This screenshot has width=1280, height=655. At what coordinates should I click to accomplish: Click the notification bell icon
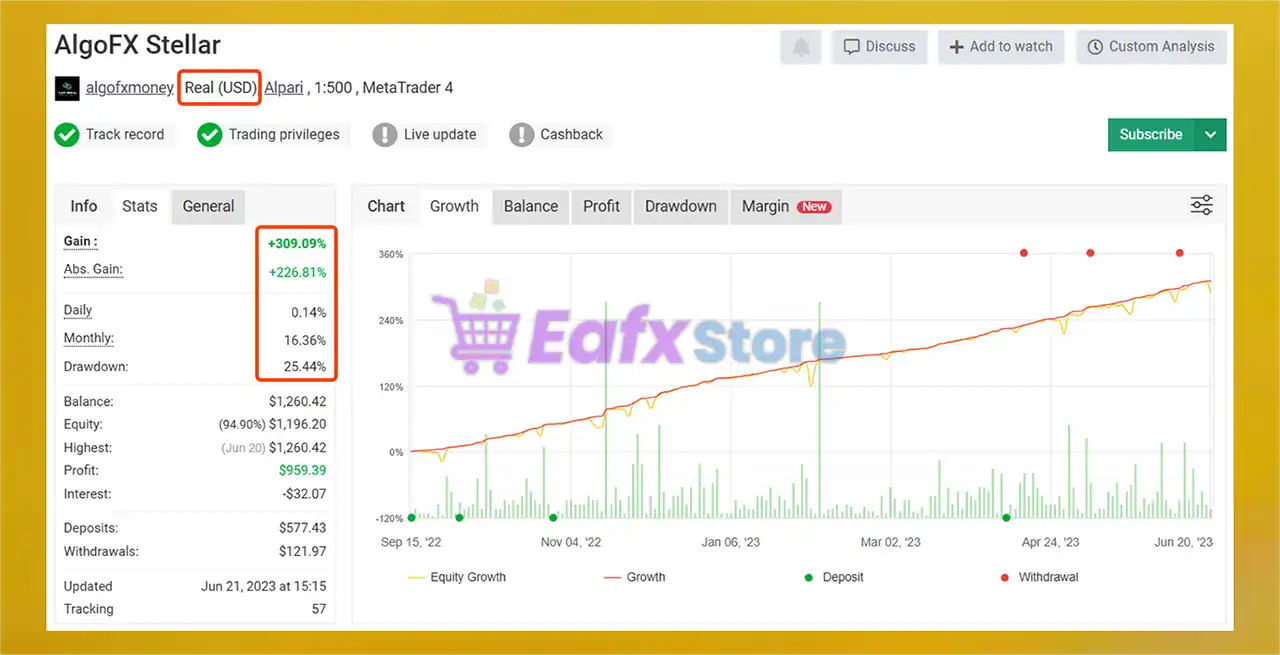pos(801,47)
